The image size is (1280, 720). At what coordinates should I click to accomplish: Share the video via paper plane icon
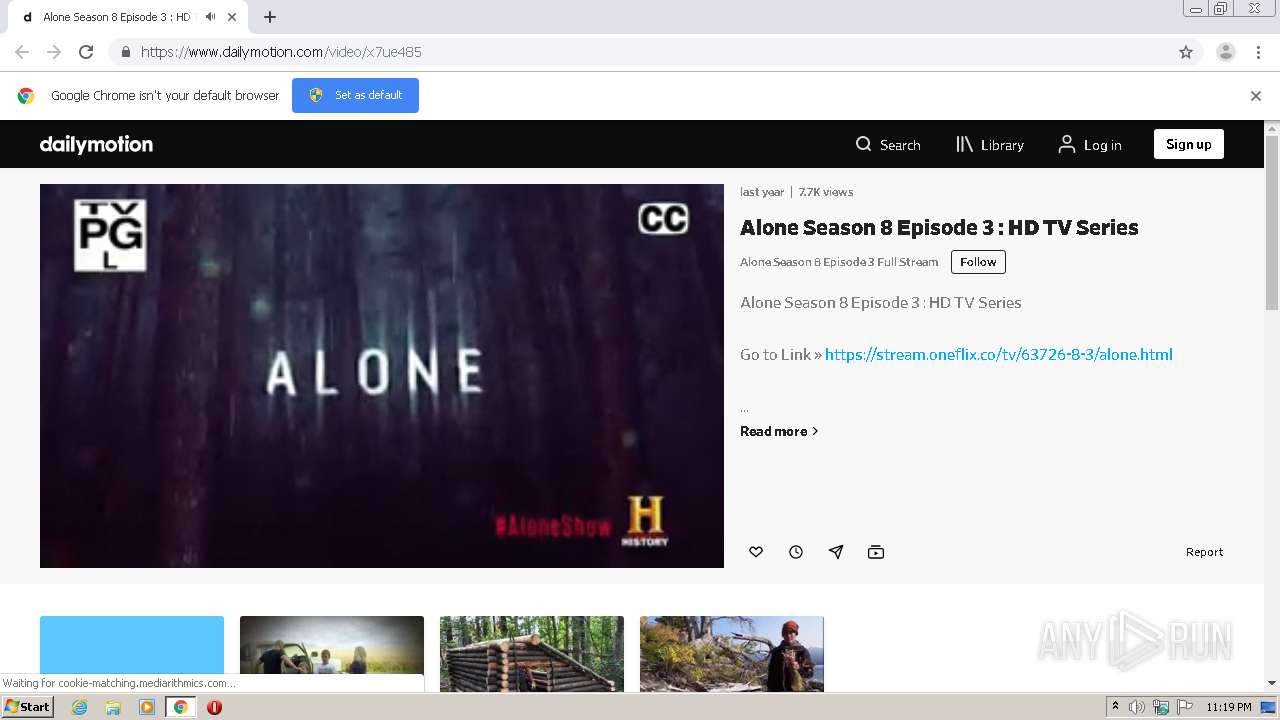(x=836, y=552)
